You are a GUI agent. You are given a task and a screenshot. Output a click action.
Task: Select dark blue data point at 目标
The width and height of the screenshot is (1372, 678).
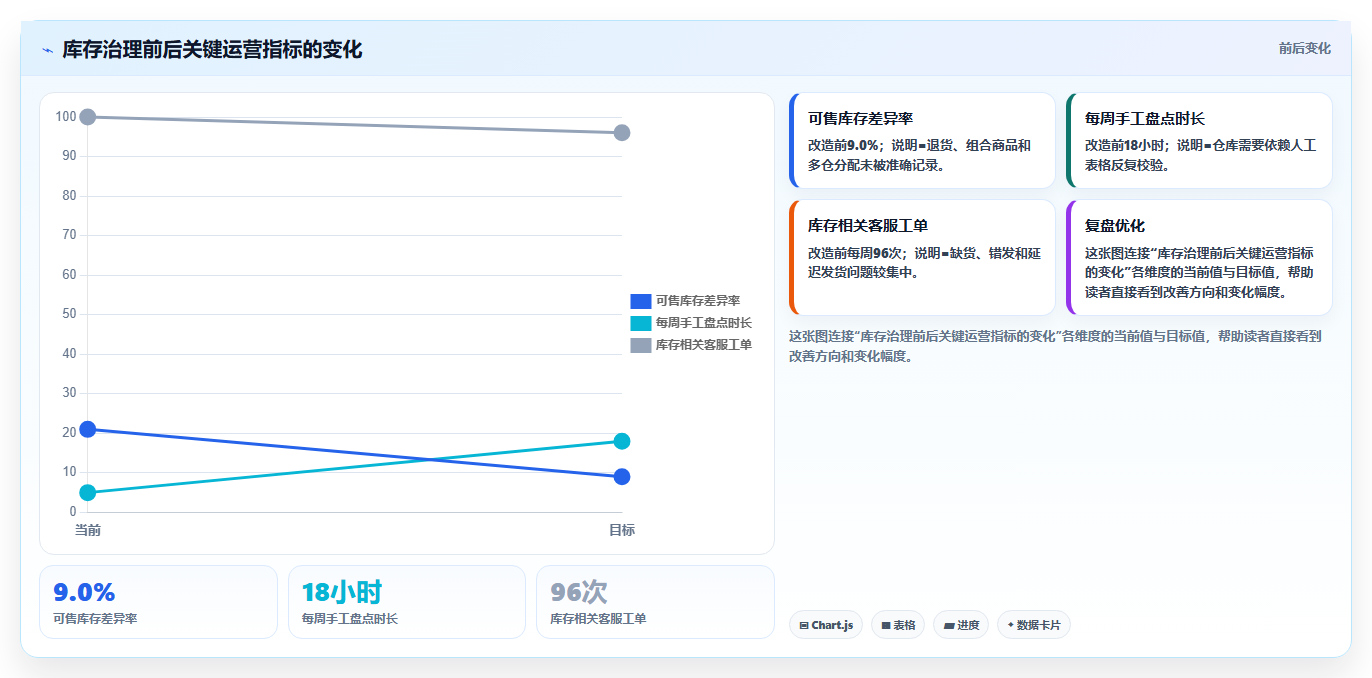pos(621,476)
